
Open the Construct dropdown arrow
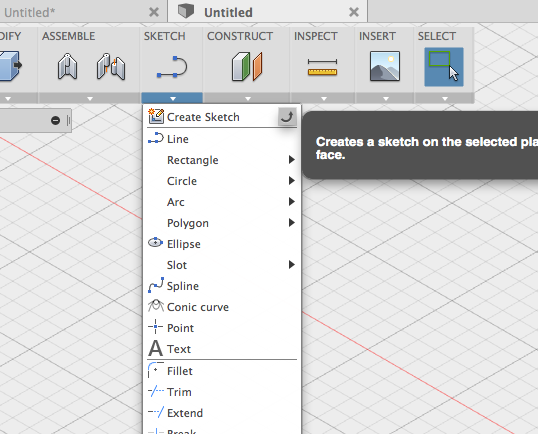pos(248,98)
